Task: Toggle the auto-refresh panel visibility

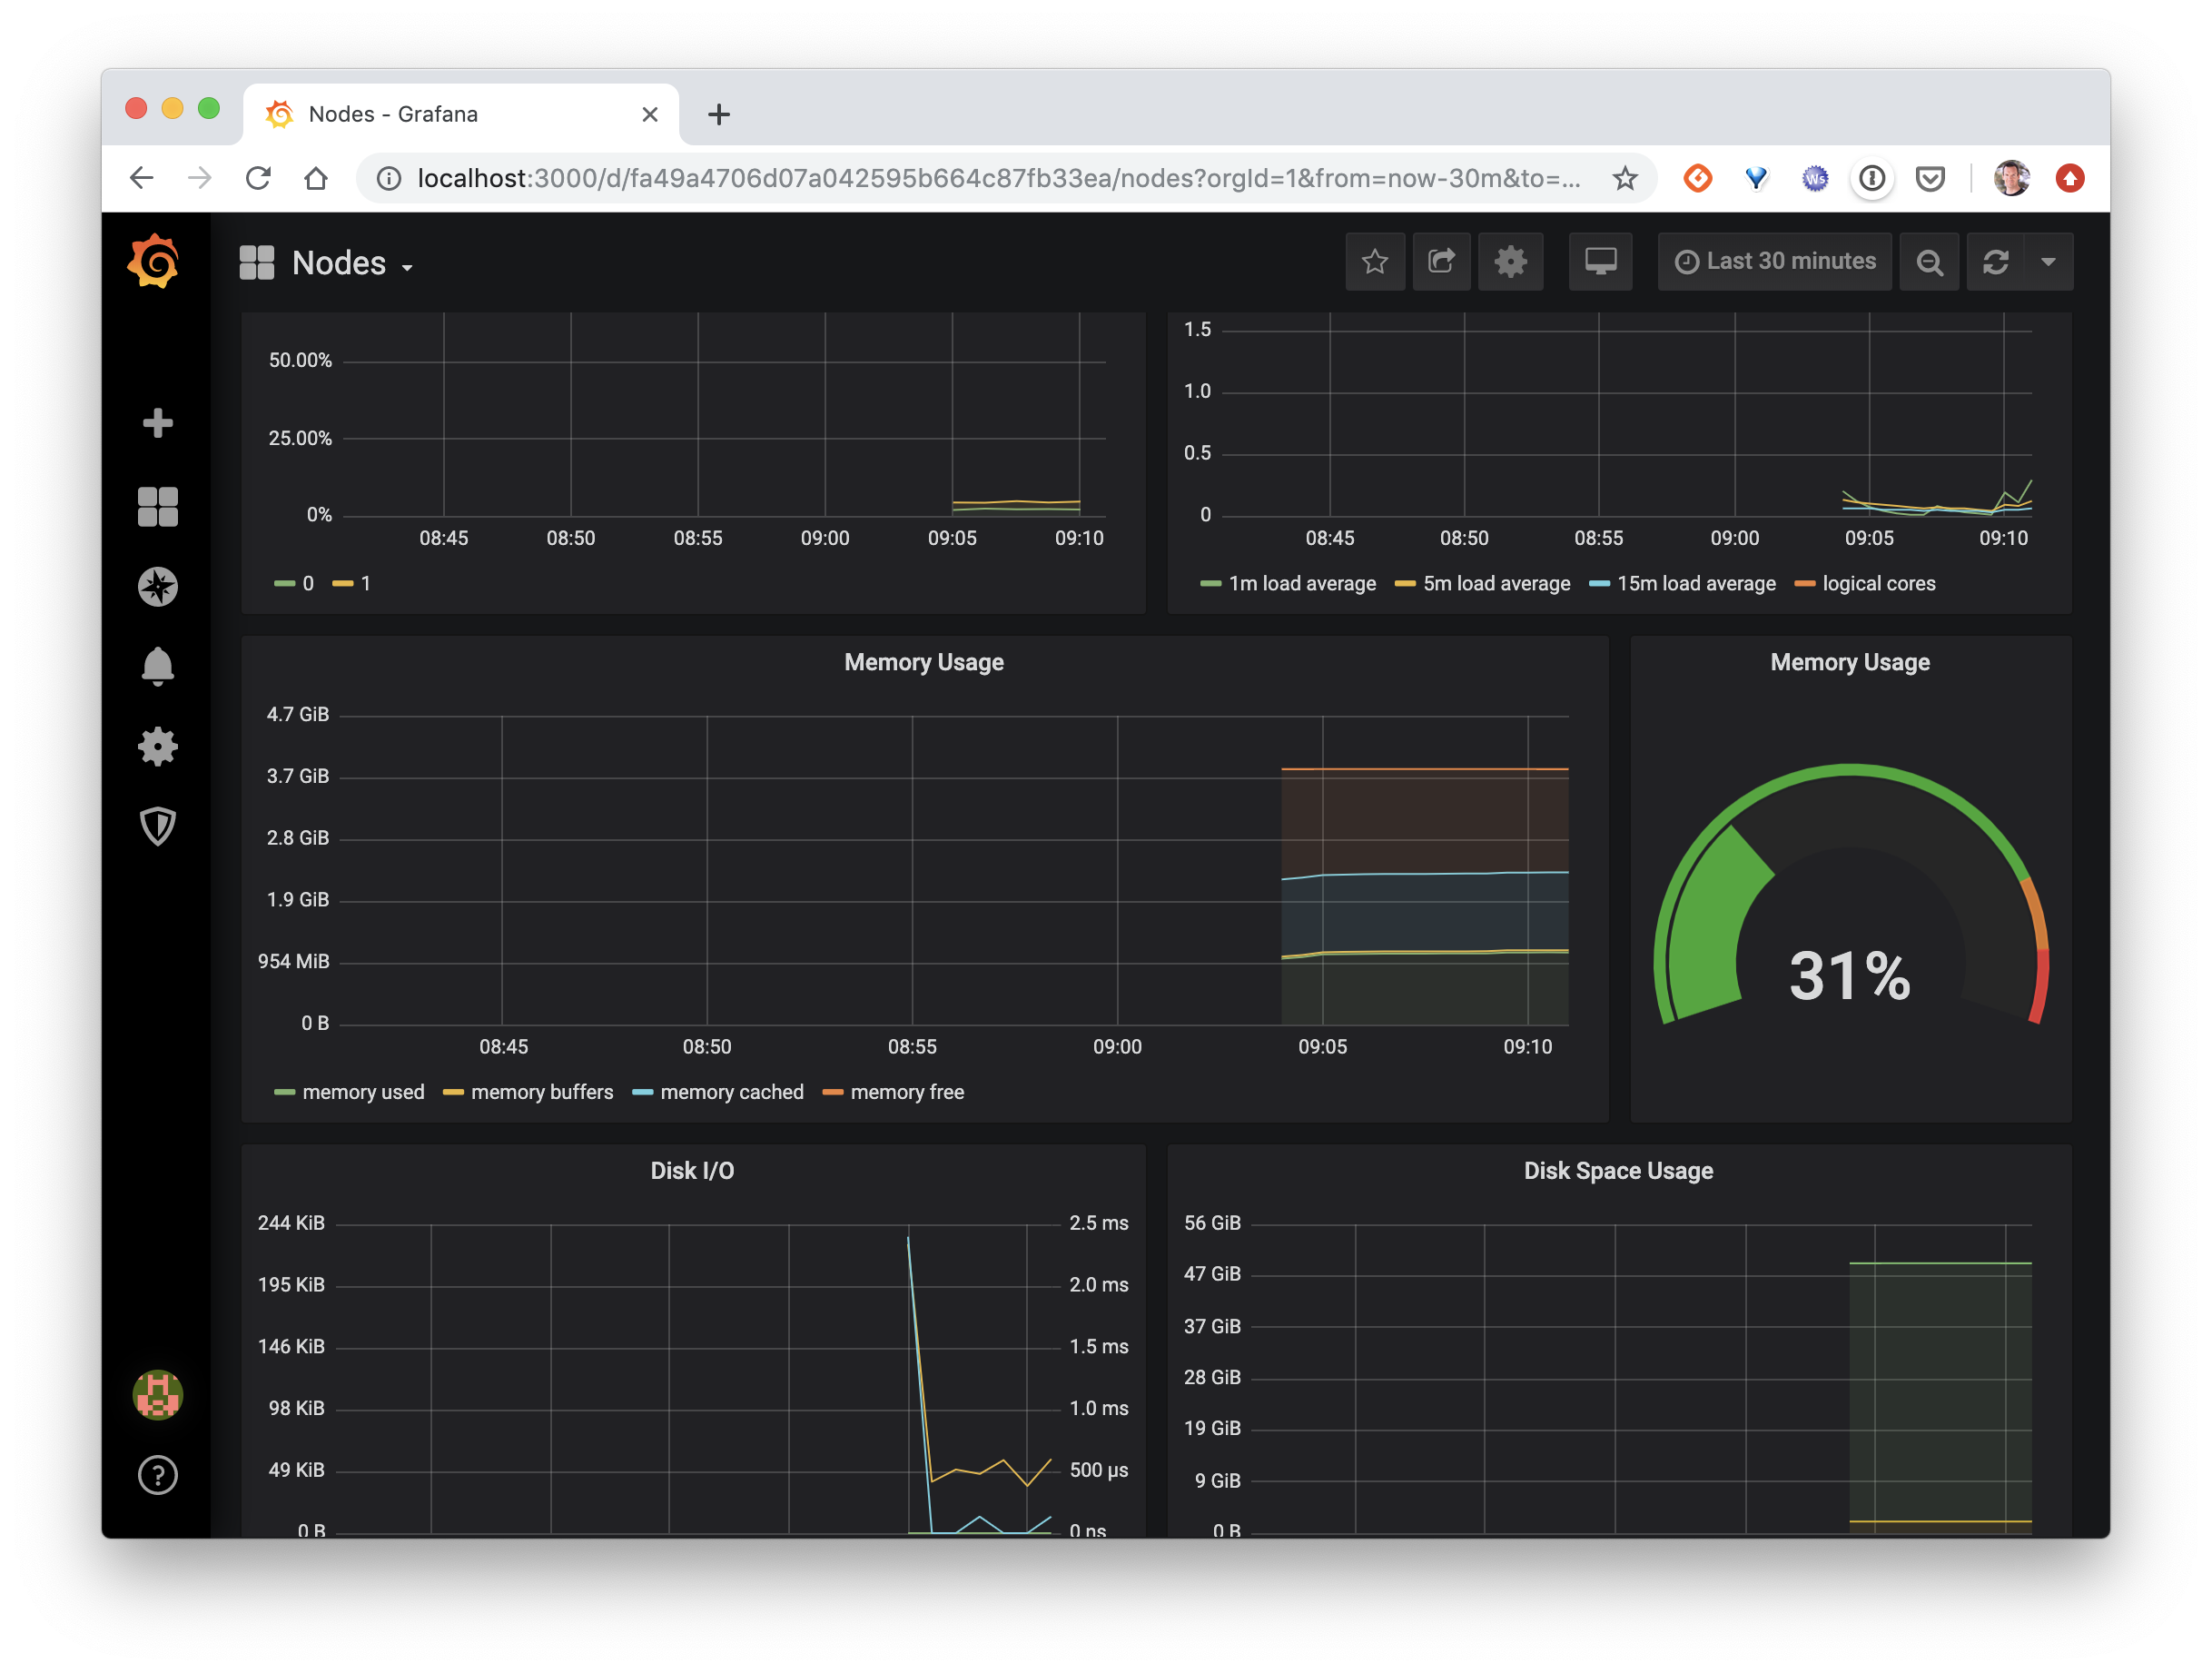Action: pyautogui.click(x=2050, y=260)
